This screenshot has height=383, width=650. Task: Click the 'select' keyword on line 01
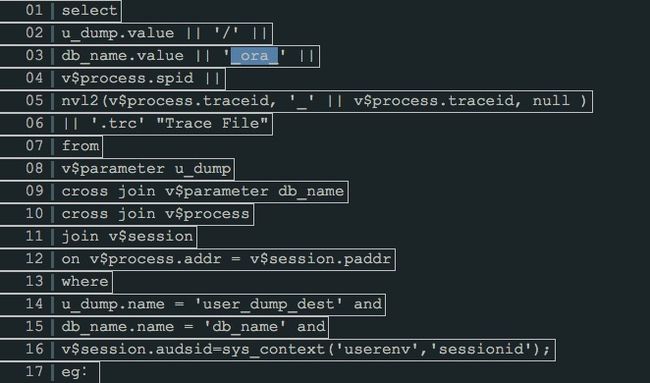coord(90,10)
